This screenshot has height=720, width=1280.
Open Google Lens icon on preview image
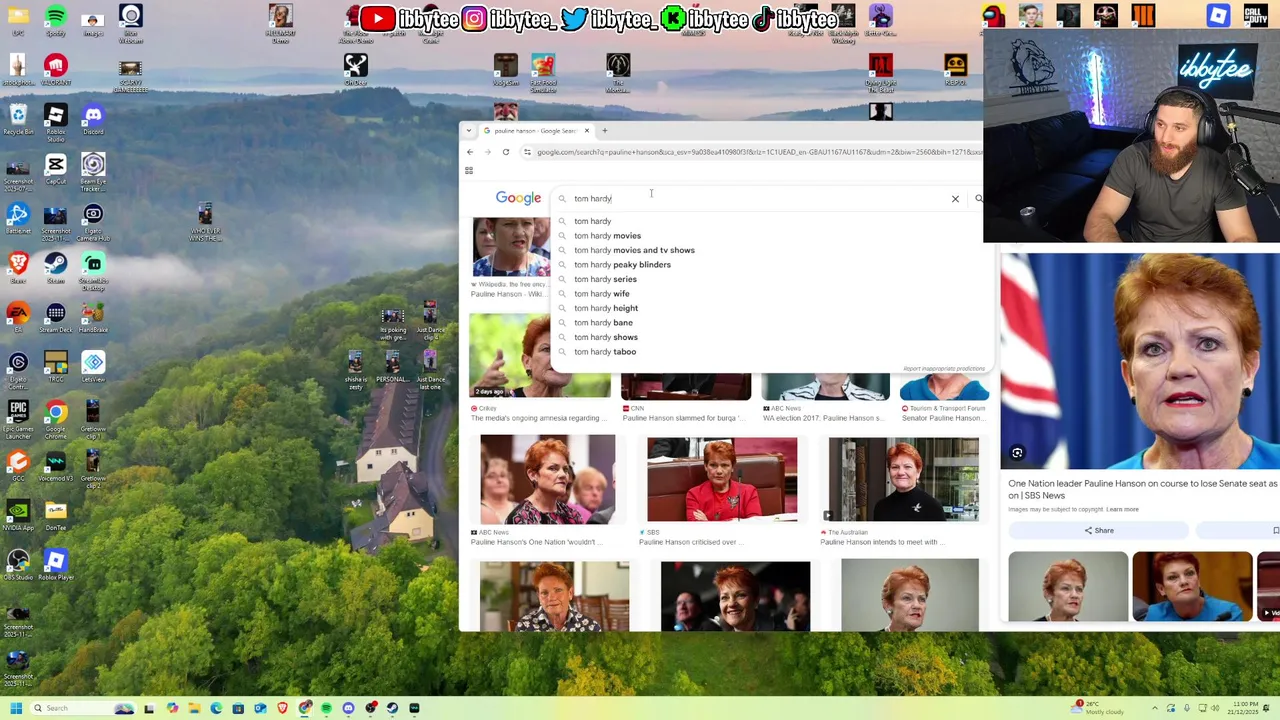(x=1017, y=453)
